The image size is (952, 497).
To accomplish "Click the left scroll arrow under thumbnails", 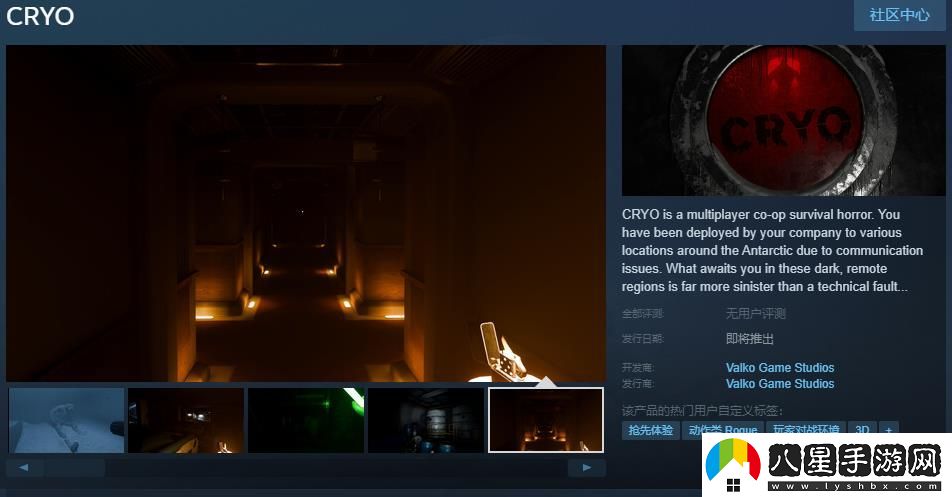I will point(25,467).
